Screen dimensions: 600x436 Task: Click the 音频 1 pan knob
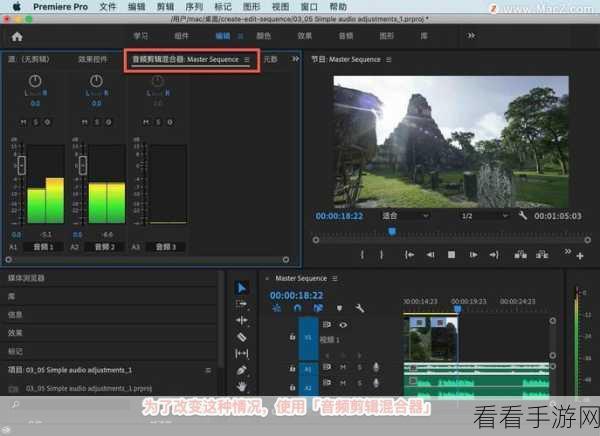click(x=35, y=81)
